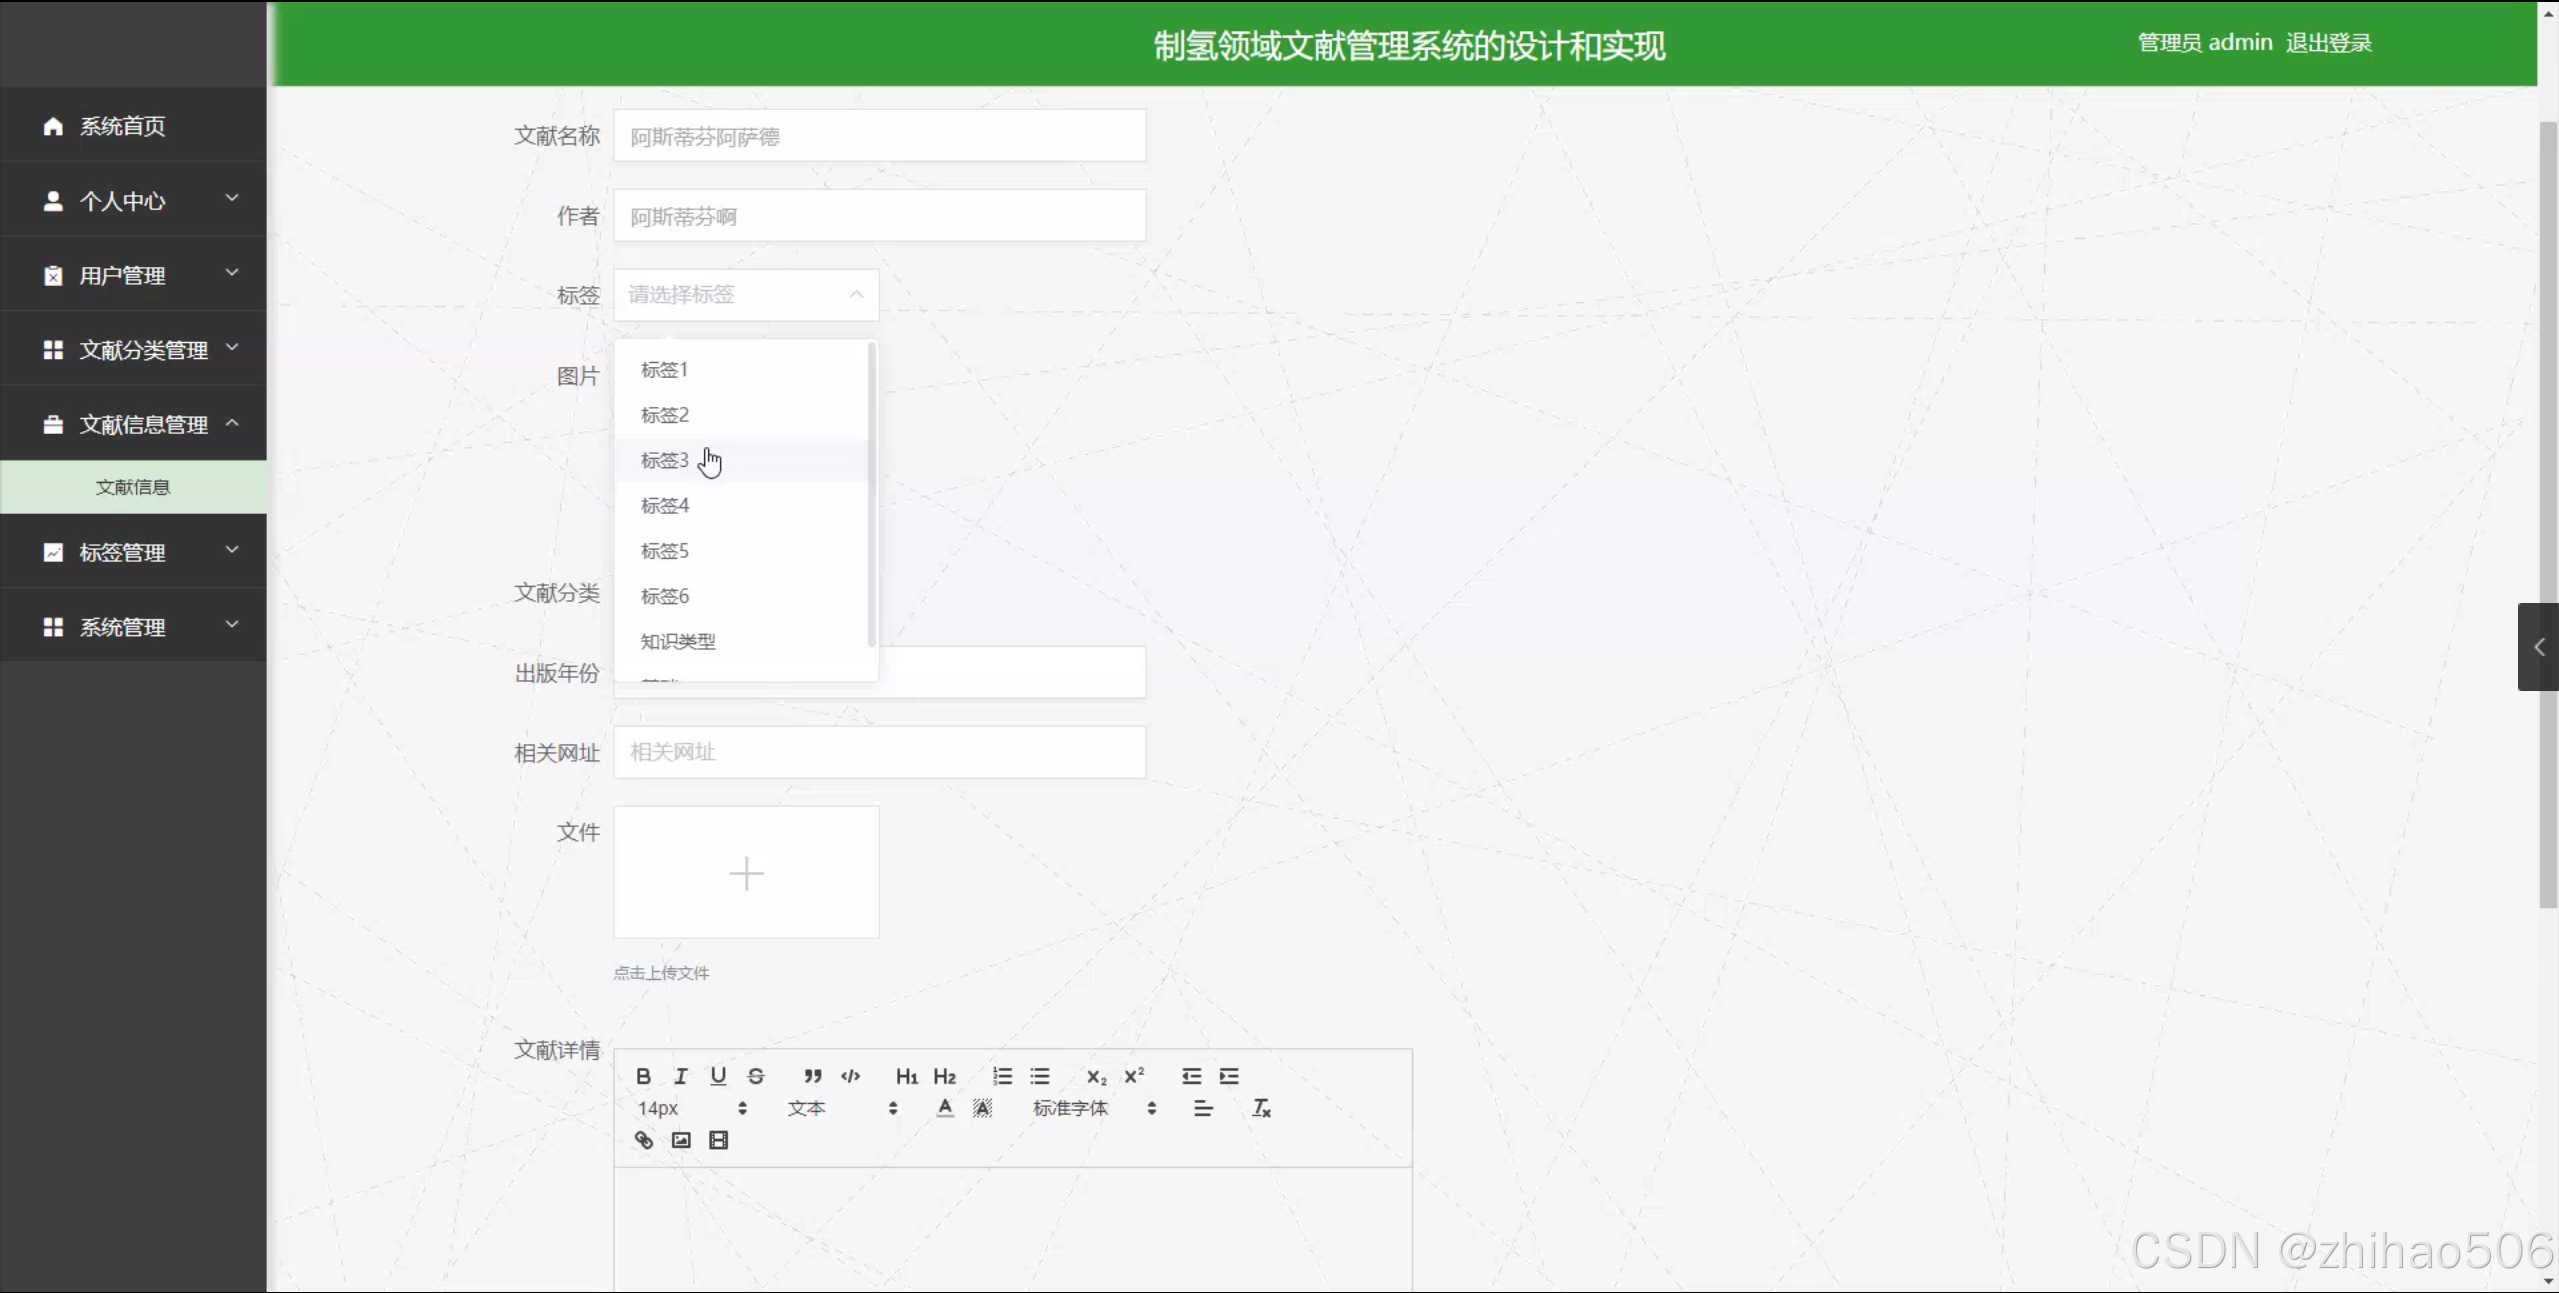Apply strikethrough text formatting

756,1076
